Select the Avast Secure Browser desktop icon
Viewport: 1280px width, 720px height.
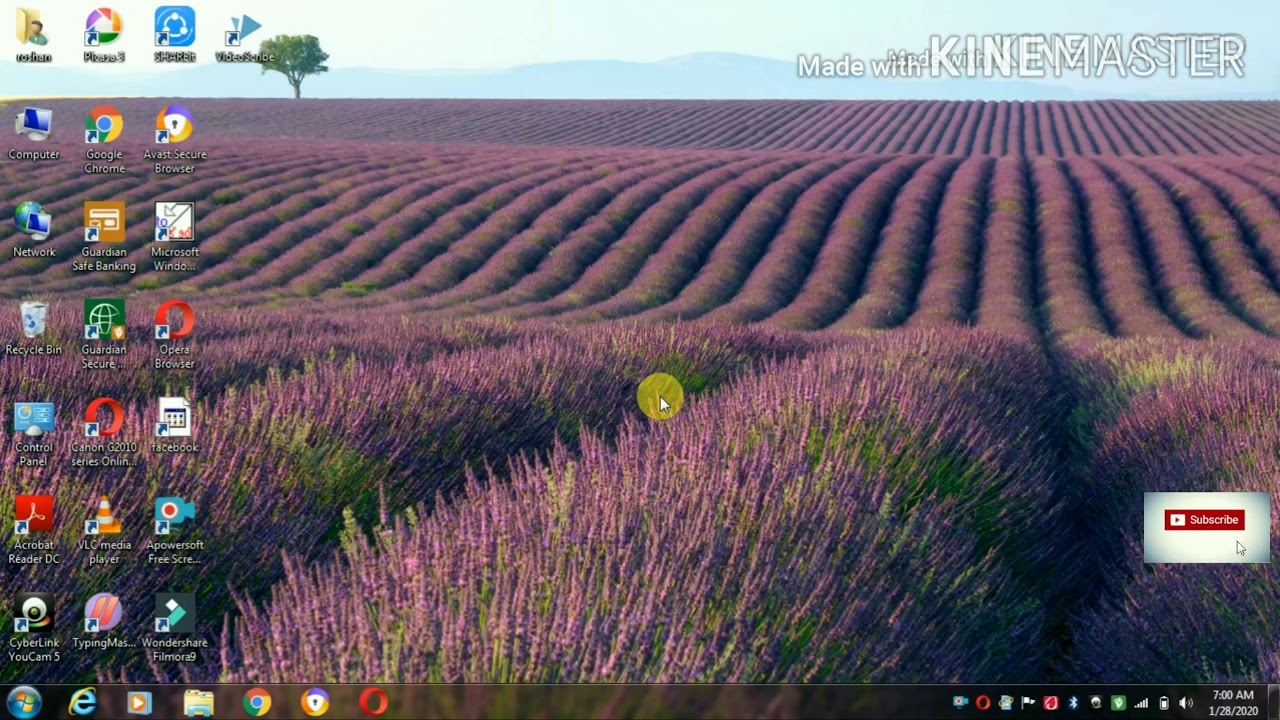[x=174, y=139]
